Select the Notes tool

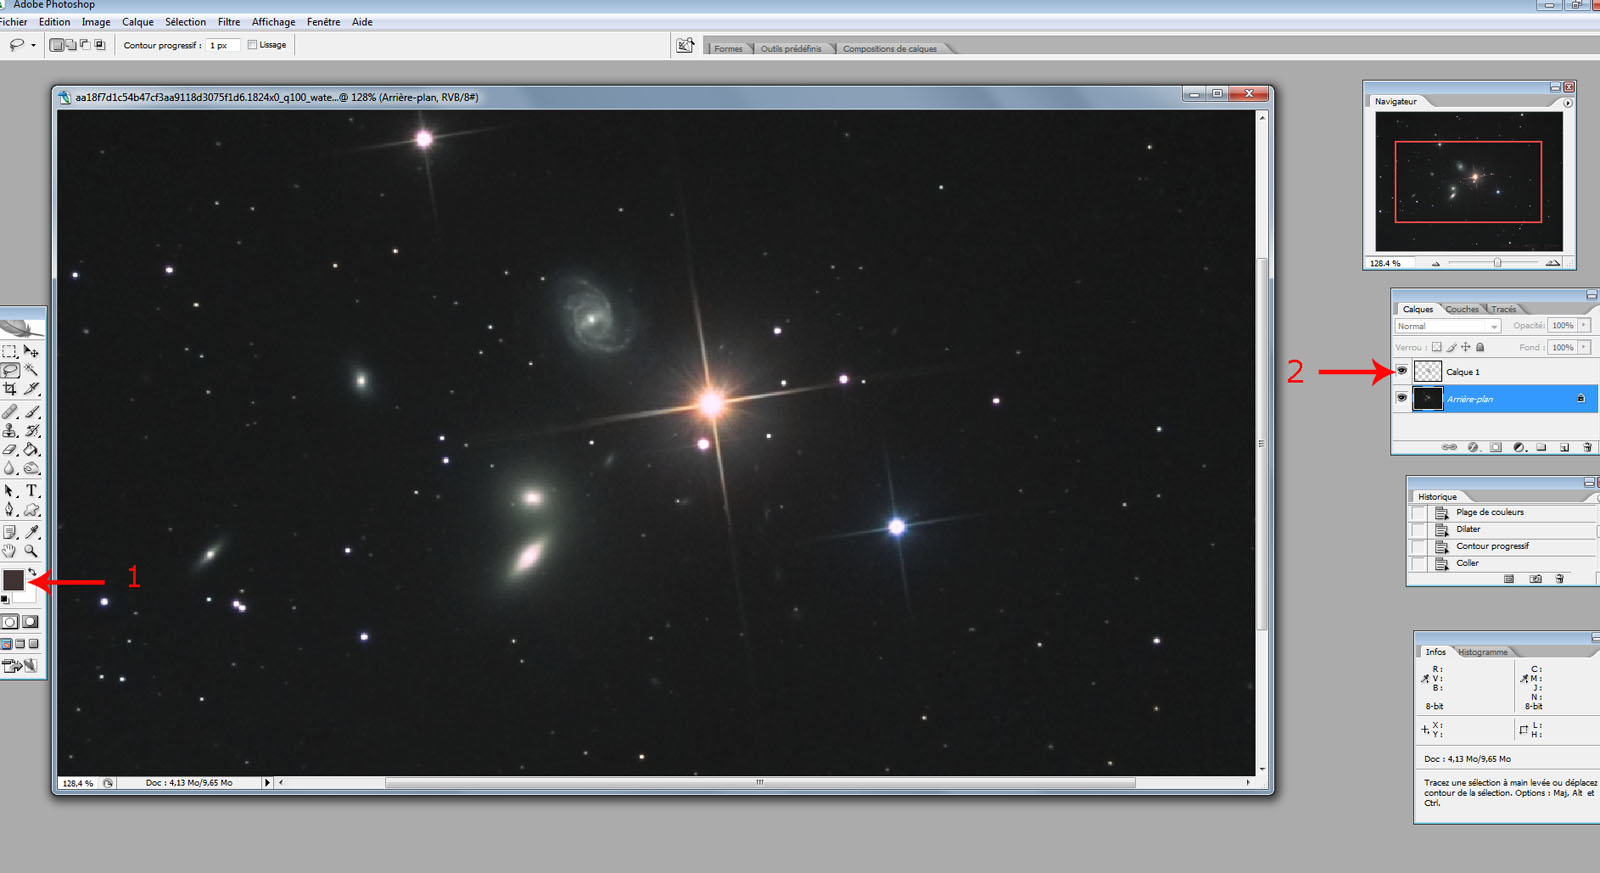[x=10, y=532]
